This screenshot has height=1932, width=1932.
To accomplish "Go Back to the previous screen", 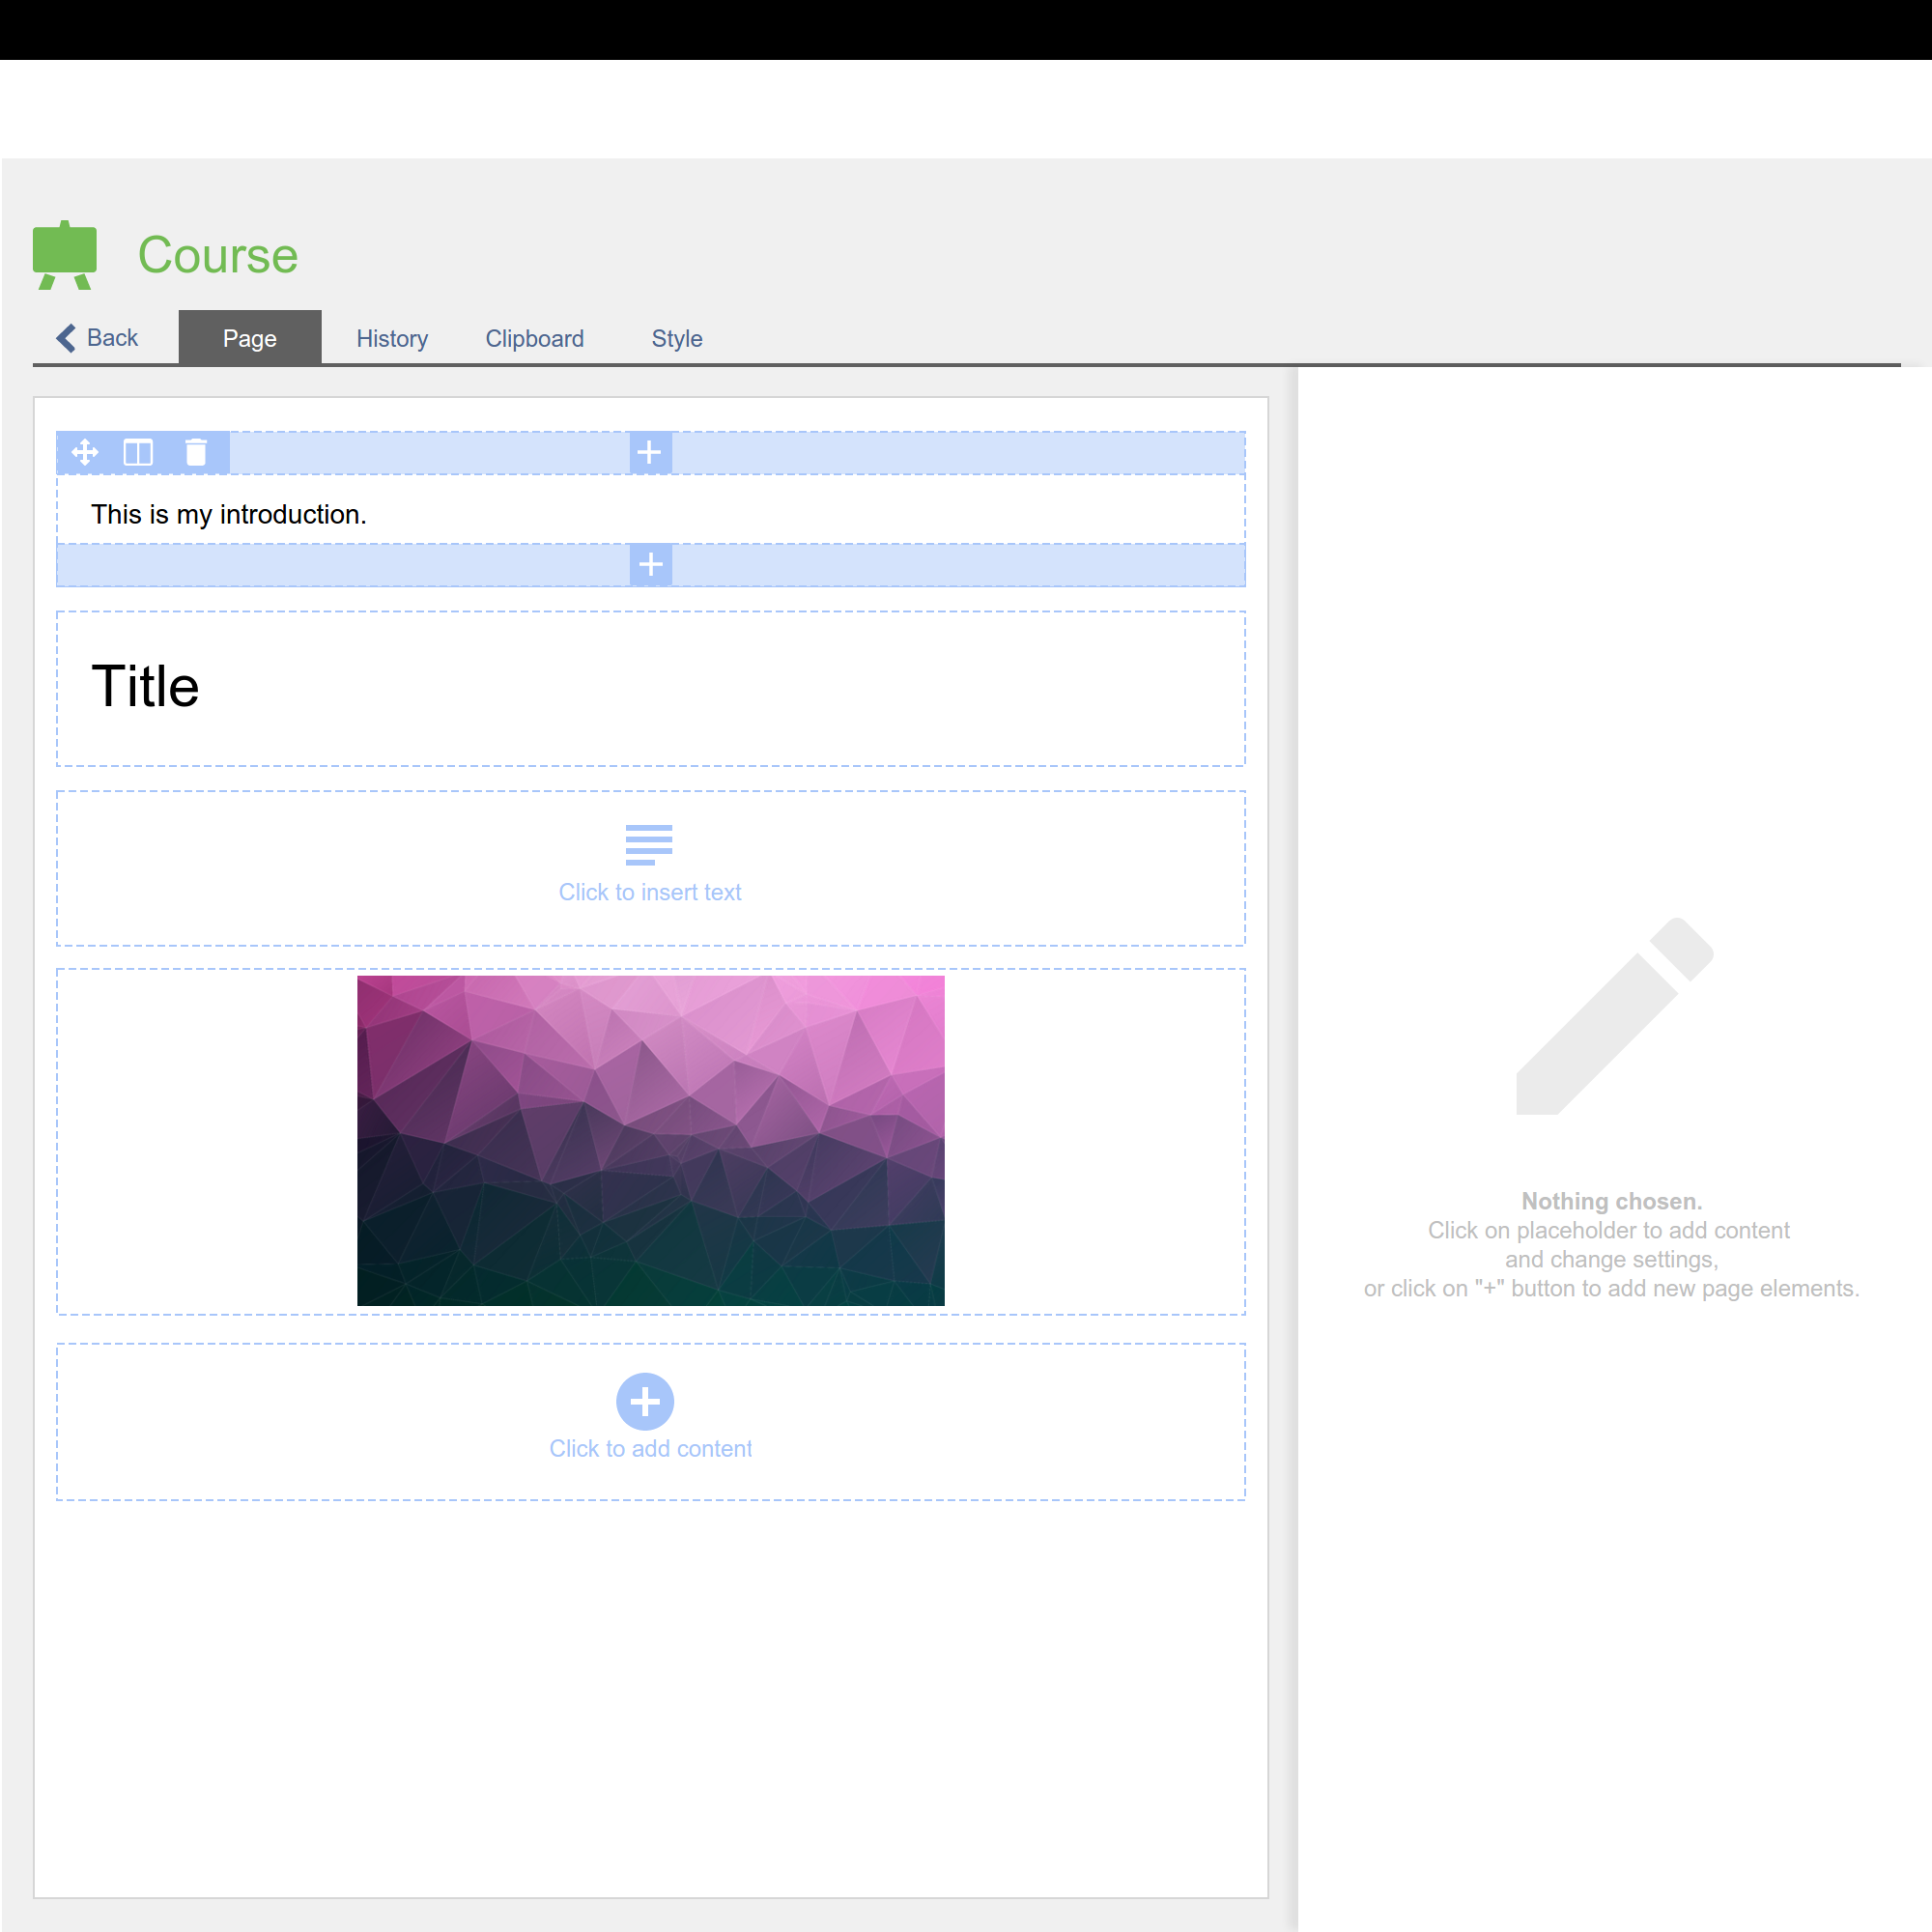I will point(112,338).
